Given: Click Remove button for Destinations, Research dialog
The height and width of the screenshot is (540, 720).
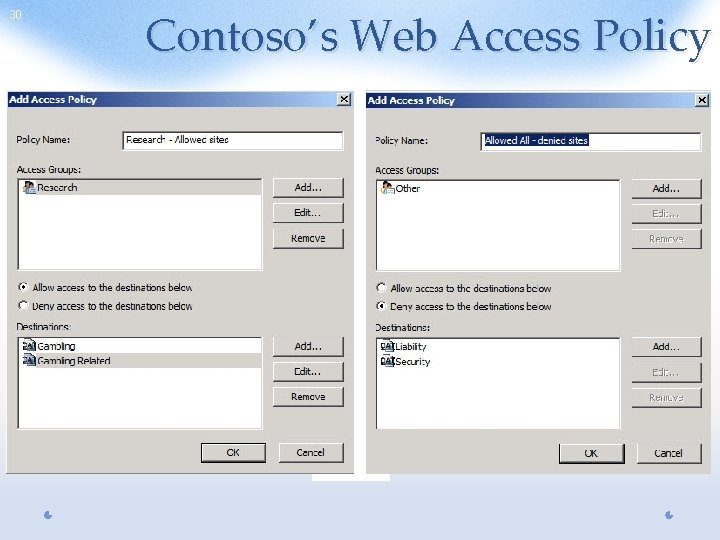Looking at the screenshot, I should click(308, 397).
